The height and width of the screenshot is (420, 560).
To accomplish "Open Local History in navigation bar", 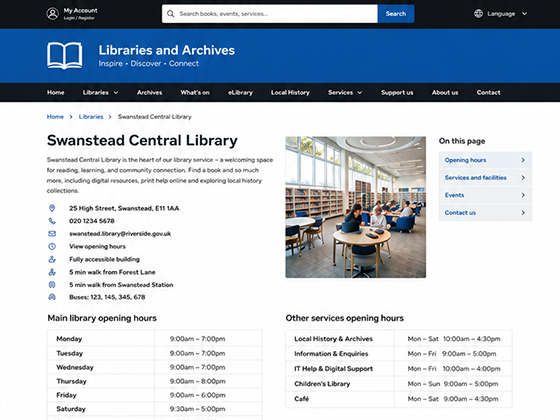I will tap(290, 92).
